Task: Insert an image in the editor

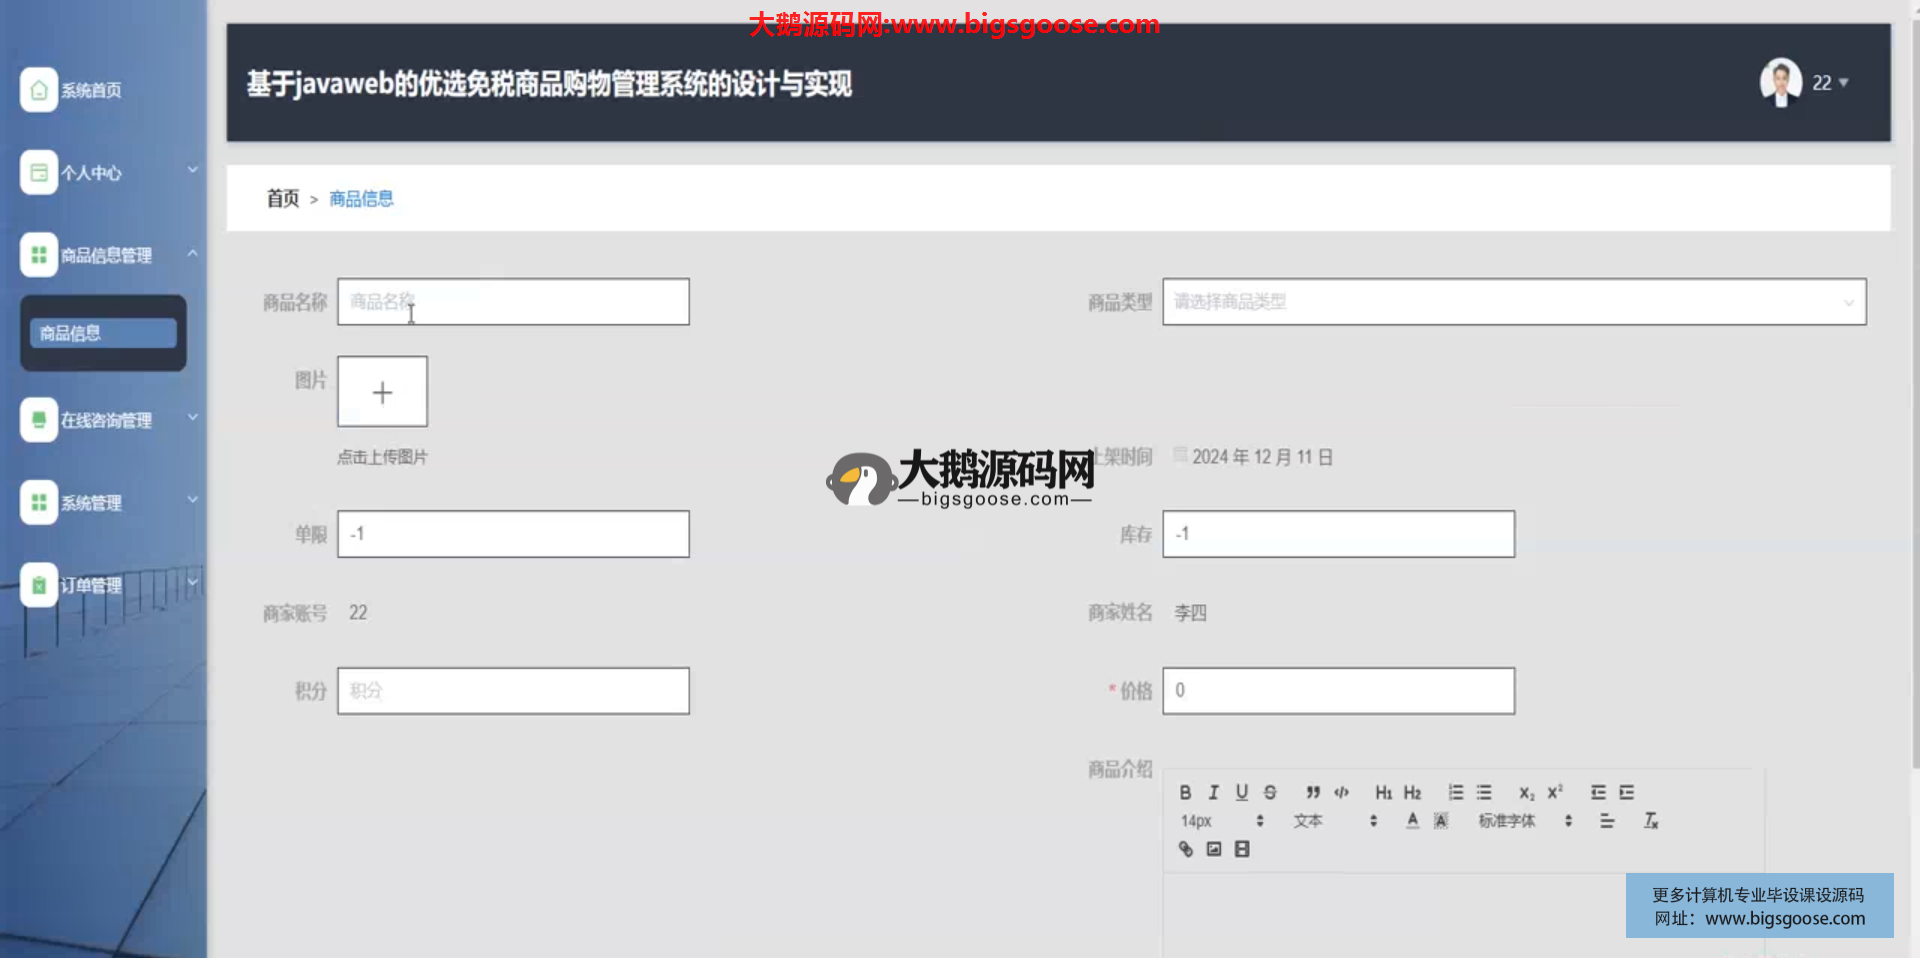Action: click(1214, 849)
